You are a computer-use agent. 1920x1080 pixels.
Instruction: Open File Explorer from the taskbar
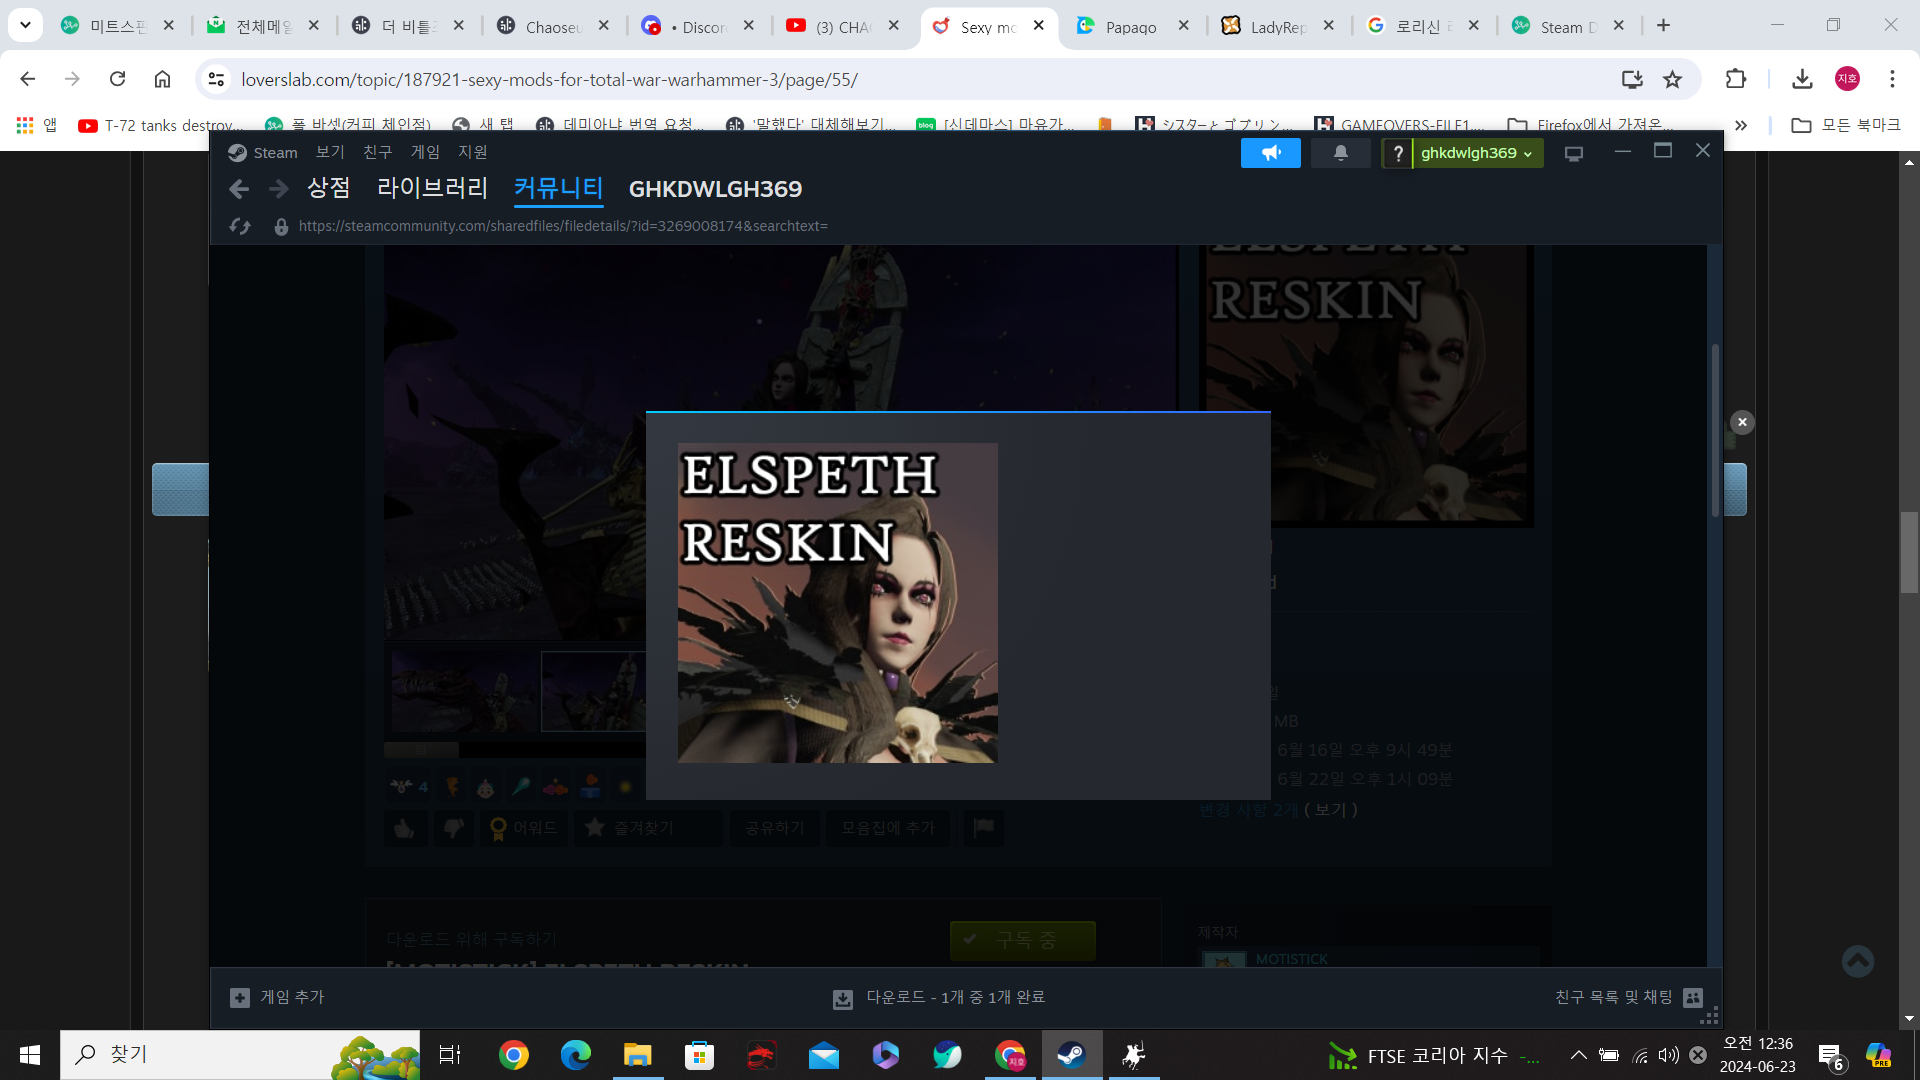coord(637,1055)
